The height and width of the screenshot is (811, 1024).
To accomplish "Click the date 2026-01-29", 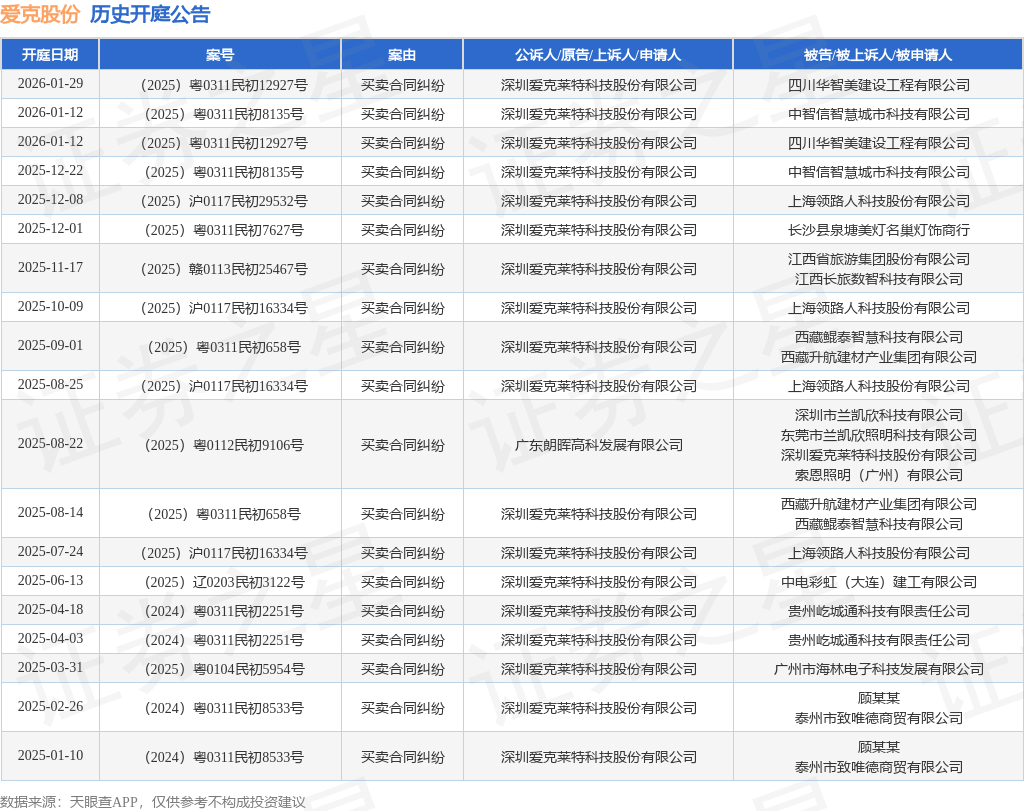I will coord(50,84).
